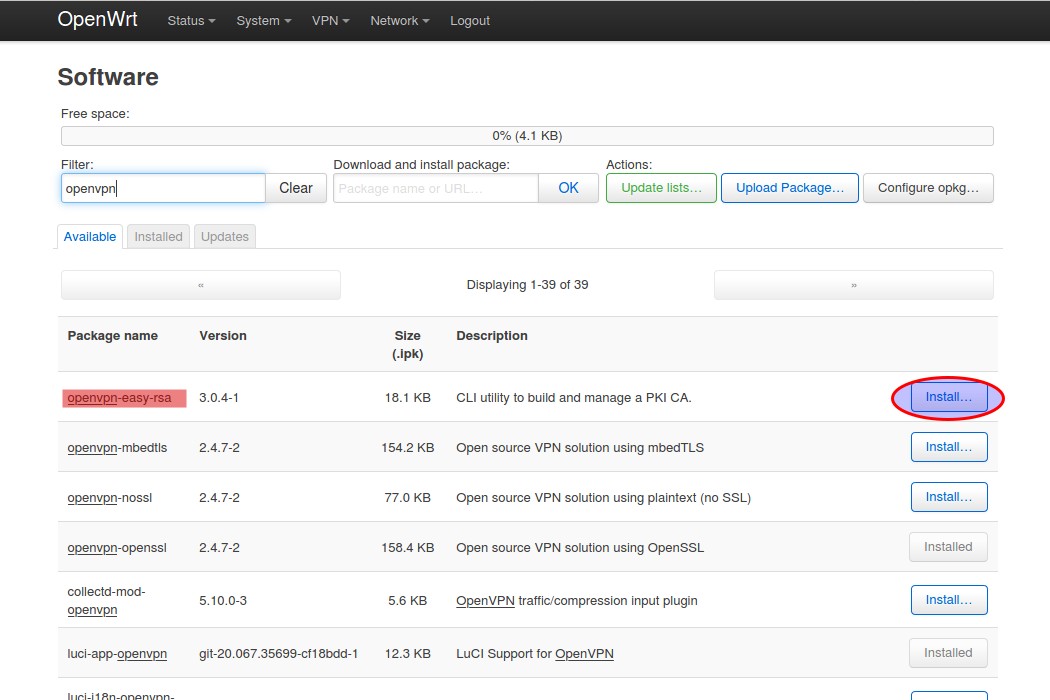Screen dimensions: 1050x700
Task: Click the Description column header
Action: (492, 336)
